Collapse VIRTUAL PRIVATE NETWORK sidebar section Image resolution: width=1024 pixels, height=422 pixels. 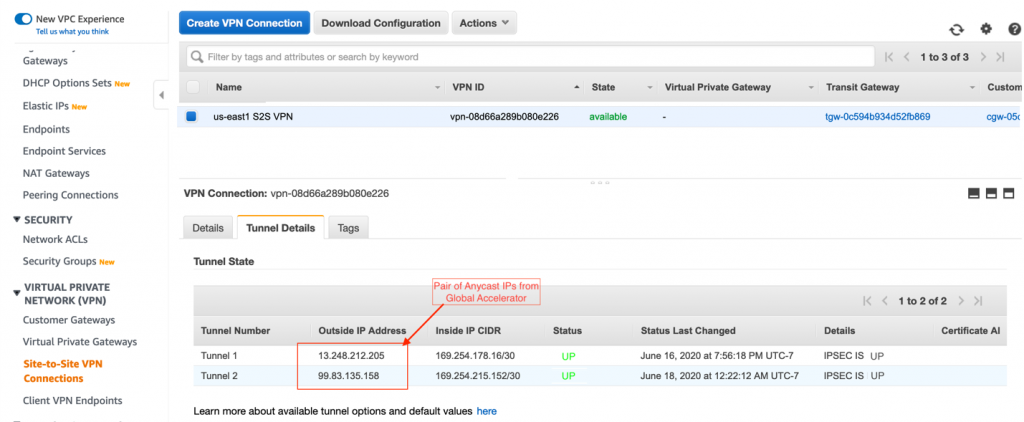[x=17, y=293]
